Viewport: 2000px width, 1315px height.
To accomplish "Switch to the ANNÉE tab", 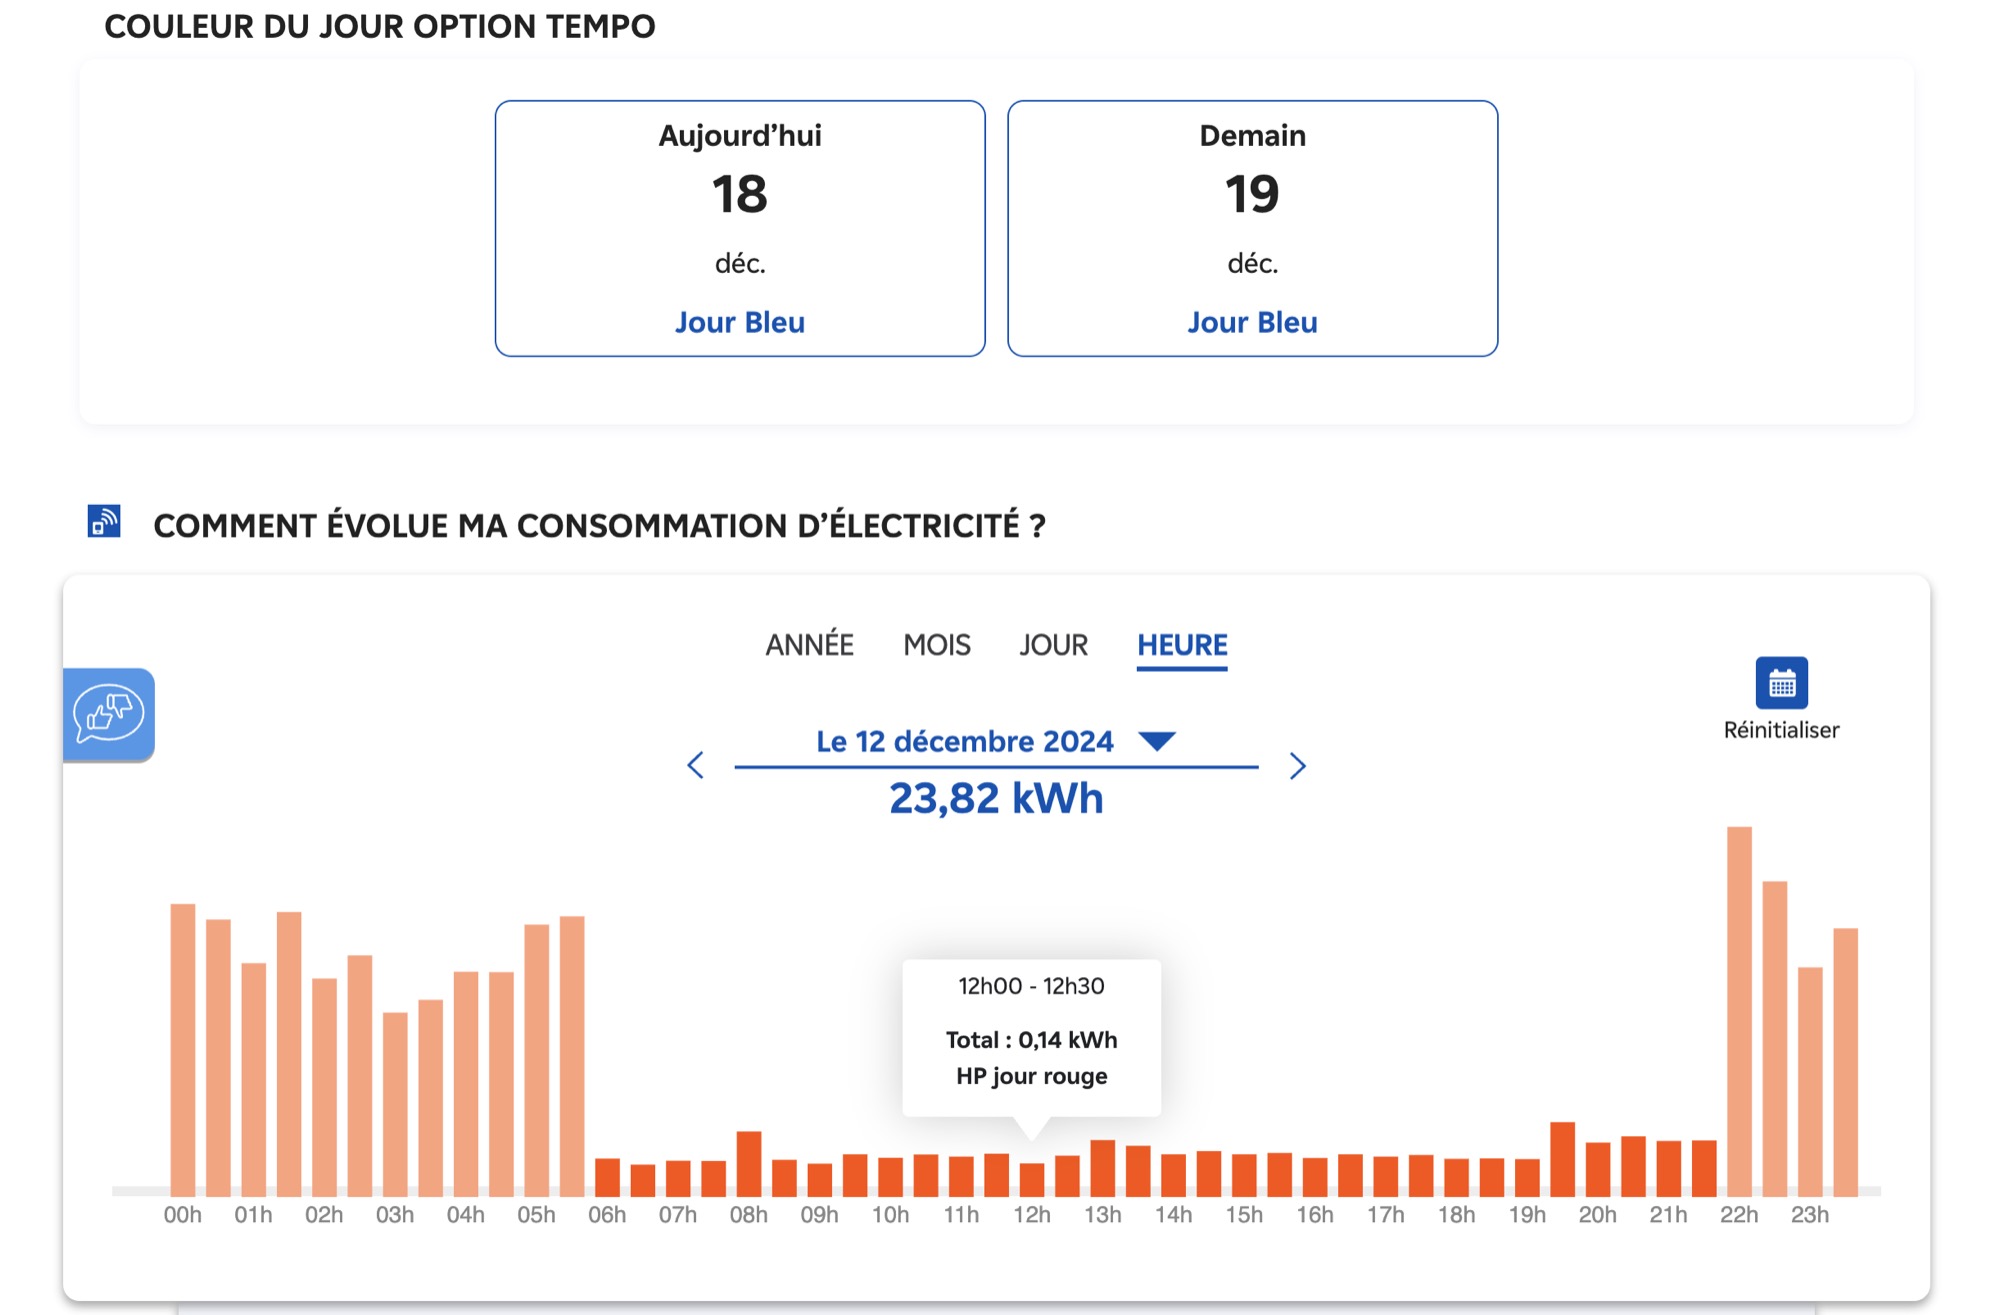I will click(809, 645).
